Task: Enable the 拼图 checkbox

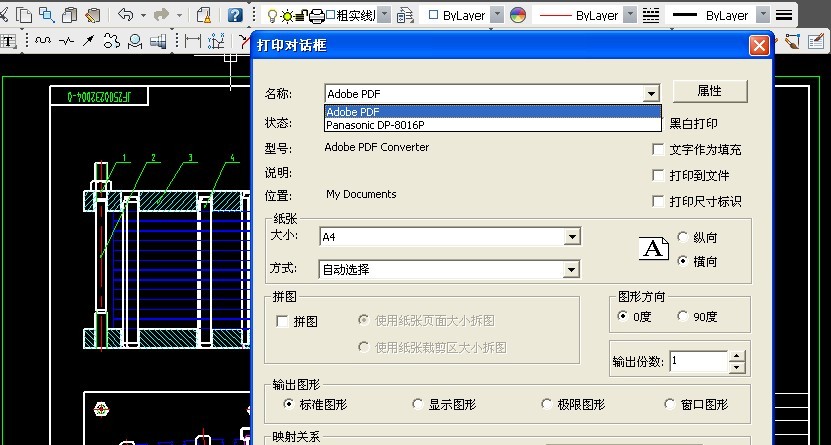Action: [x=283, y=322]
